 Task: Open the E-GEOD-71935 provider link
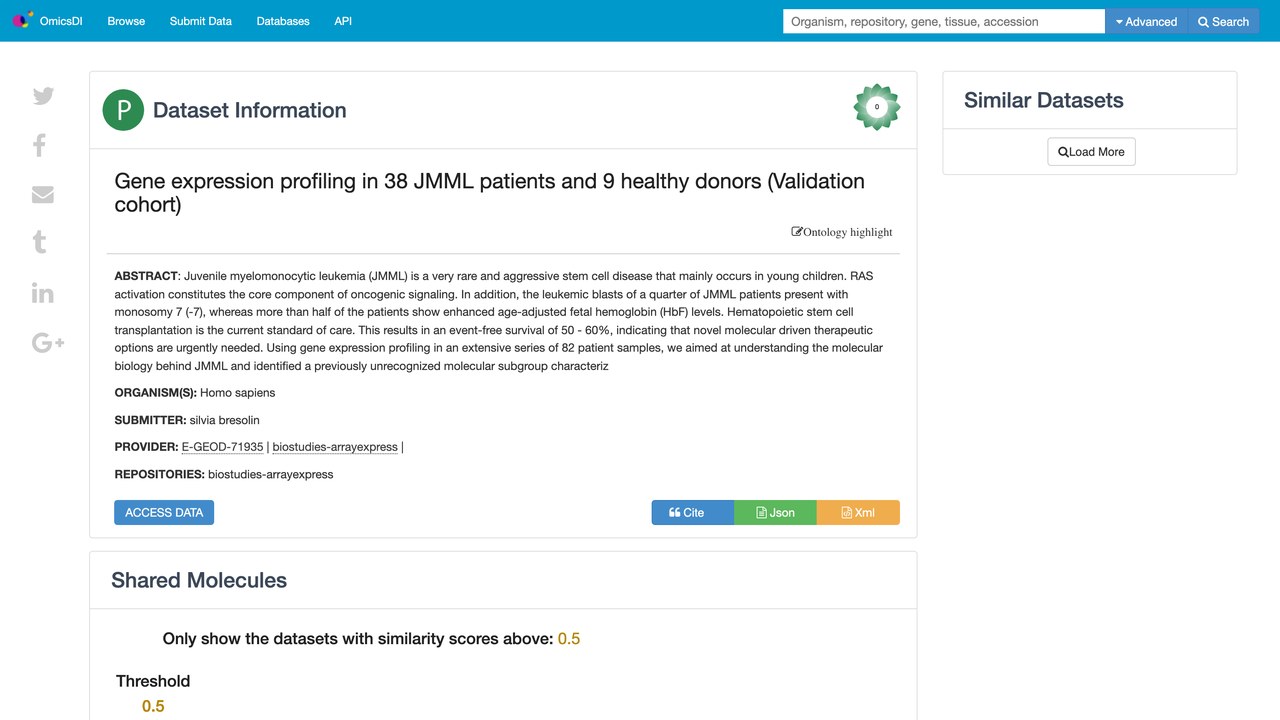(222, 447)
